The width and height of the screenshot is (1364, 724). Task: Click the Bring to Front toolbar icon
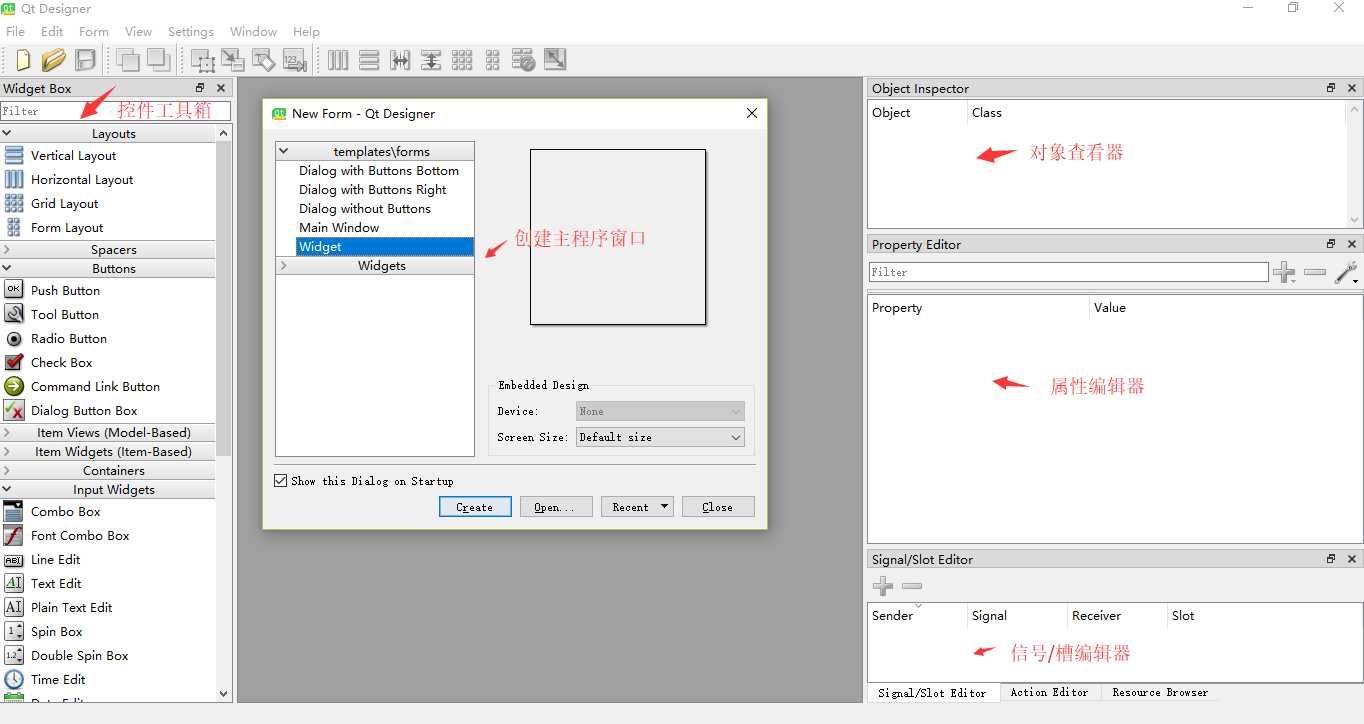tap(158, 60)
